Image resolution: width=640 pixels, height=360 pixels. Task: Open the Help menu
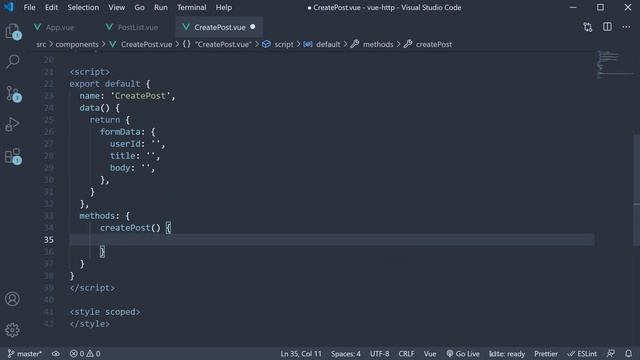click(224, 7)
